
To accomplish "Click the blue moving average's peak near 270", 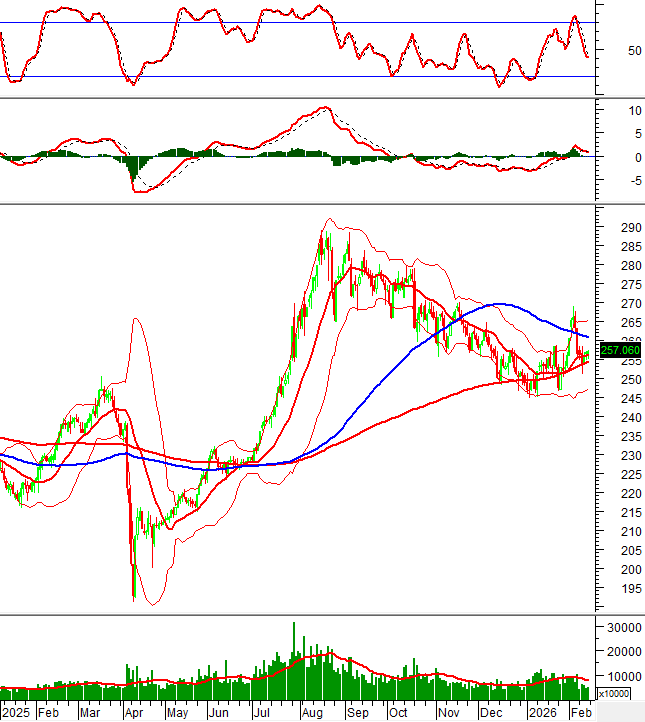I will pos(500,304).
